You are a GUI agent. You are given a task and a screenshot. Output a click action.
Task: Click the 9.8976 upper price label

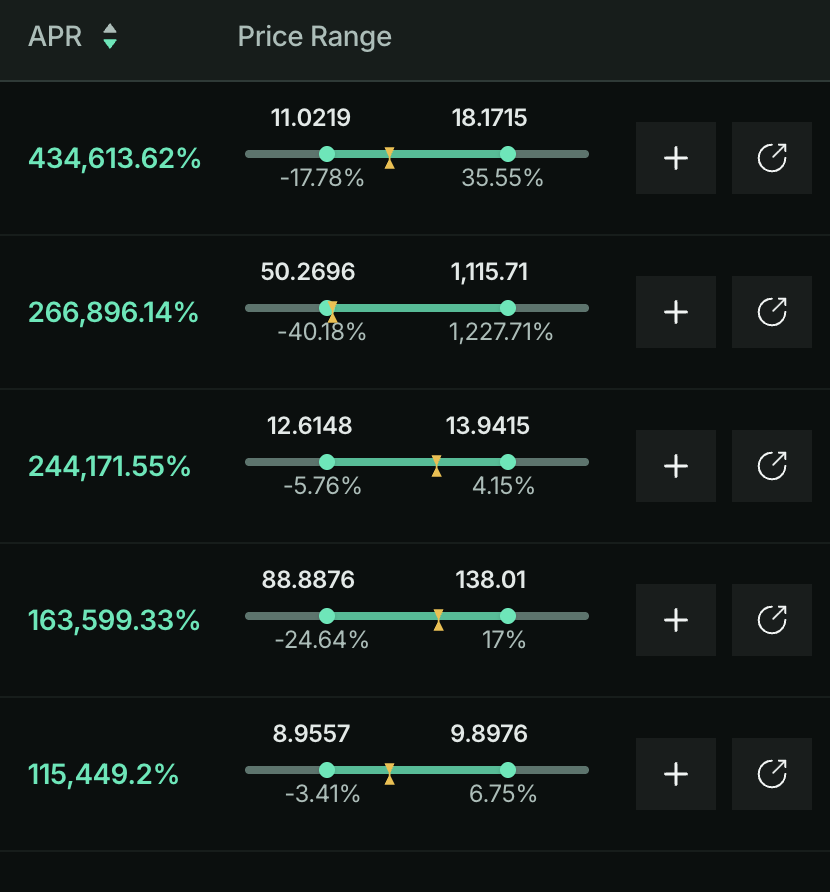point(489,734)
